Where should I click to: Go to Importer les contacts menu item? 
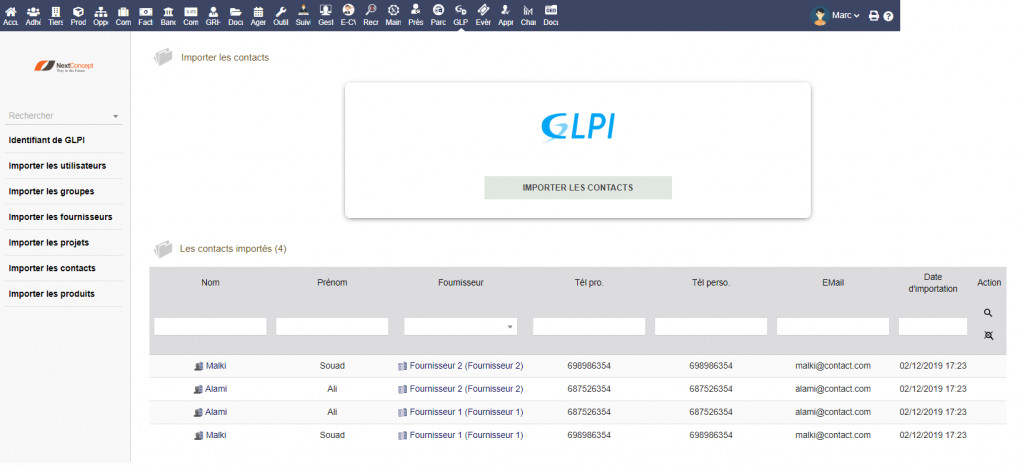point(52,269)
